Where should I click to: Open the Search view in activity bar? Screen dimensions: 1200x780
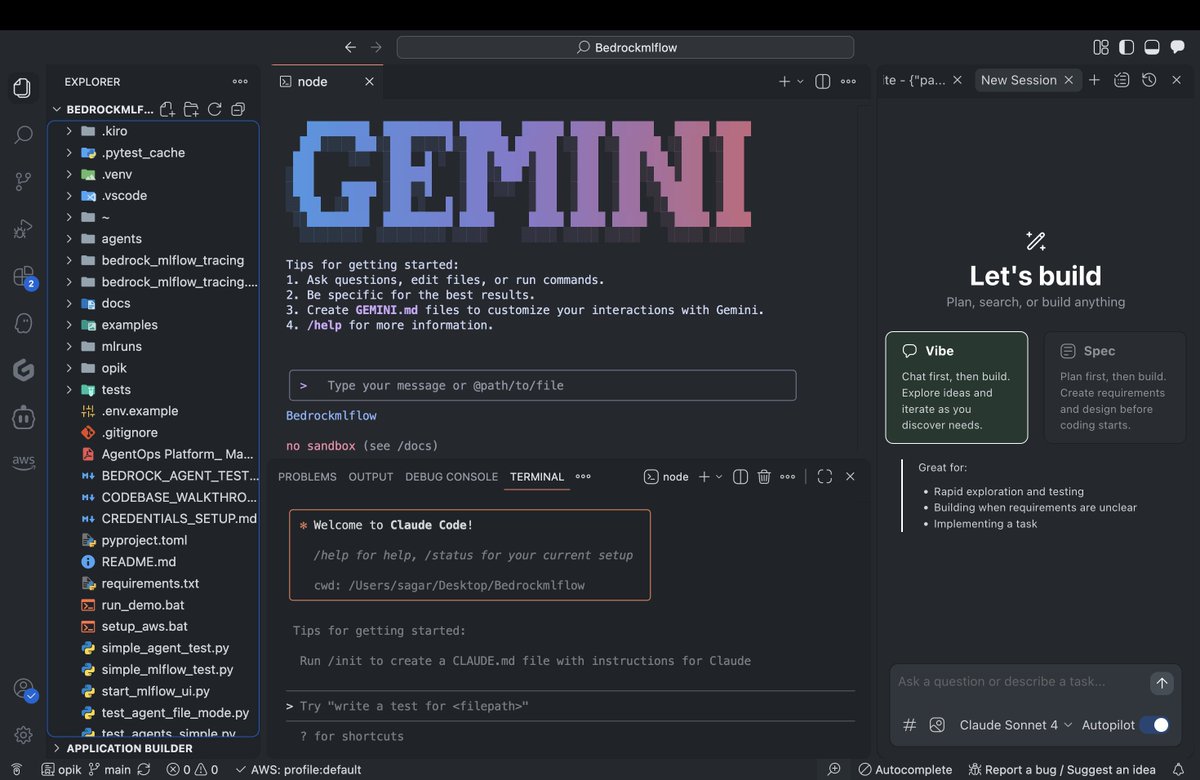click(23, 134)
